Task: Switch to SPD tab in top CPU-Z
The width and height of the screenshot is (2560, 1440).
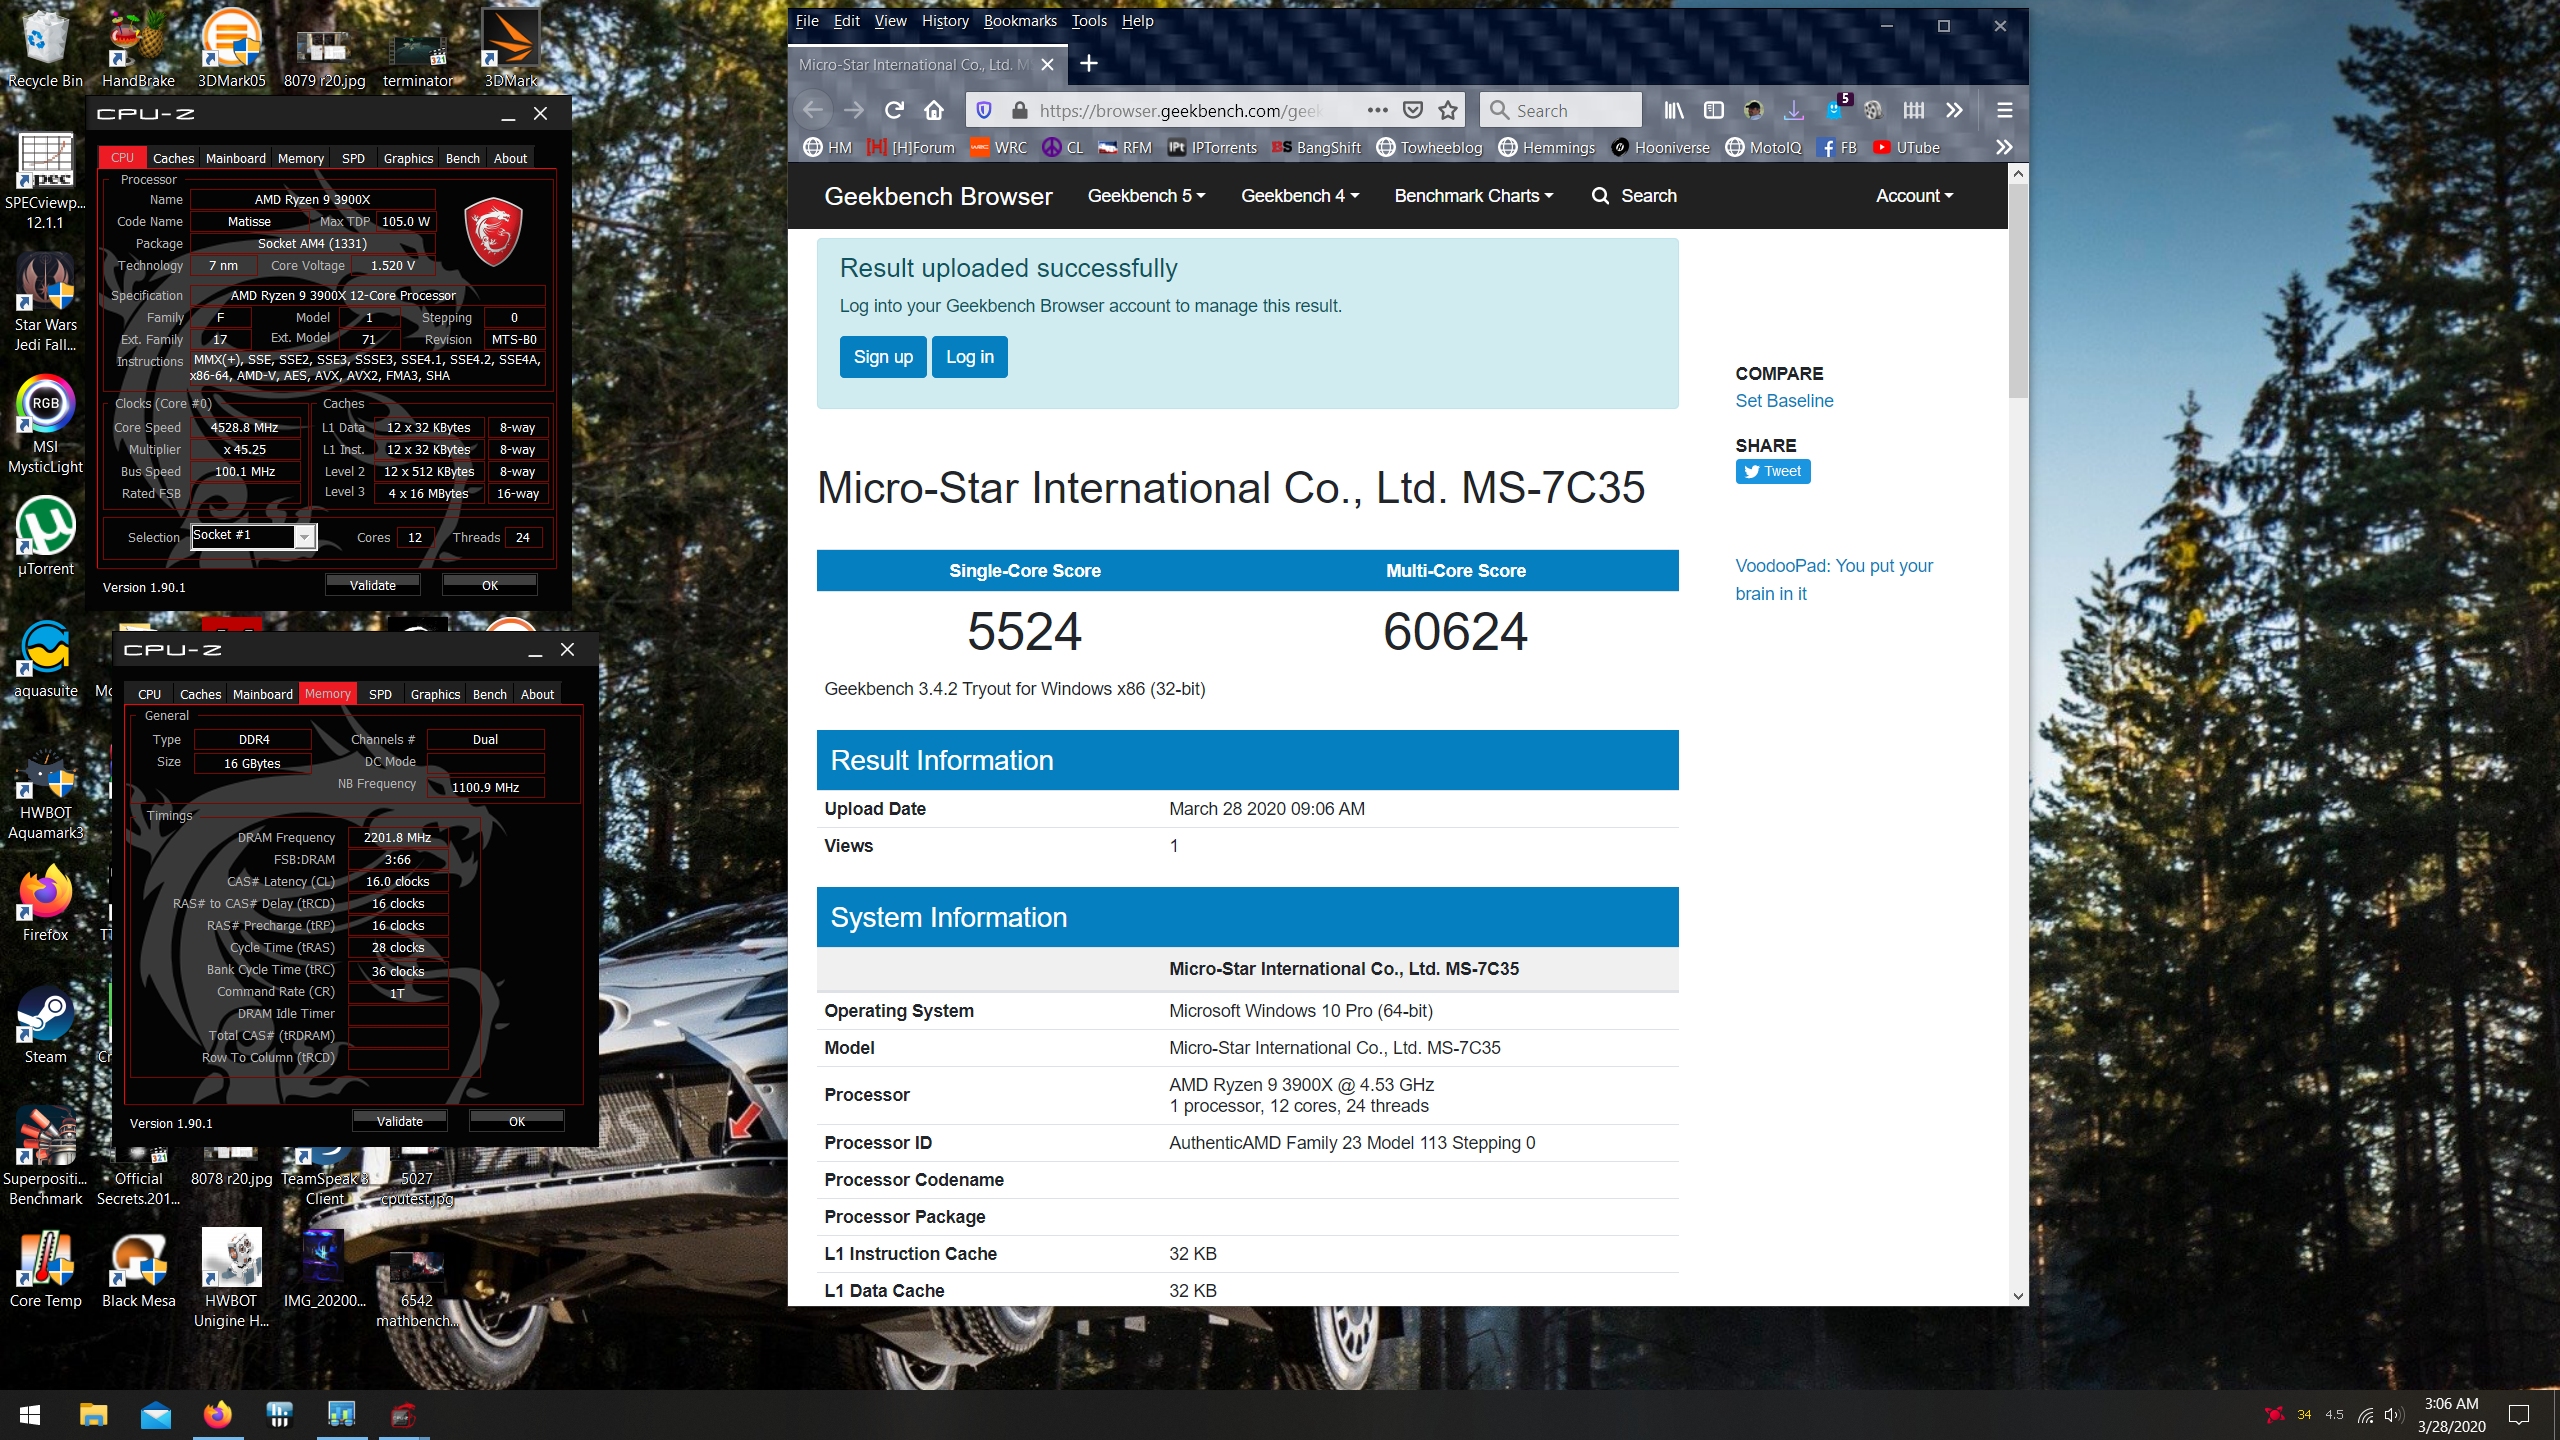Action: coord(353,158)
